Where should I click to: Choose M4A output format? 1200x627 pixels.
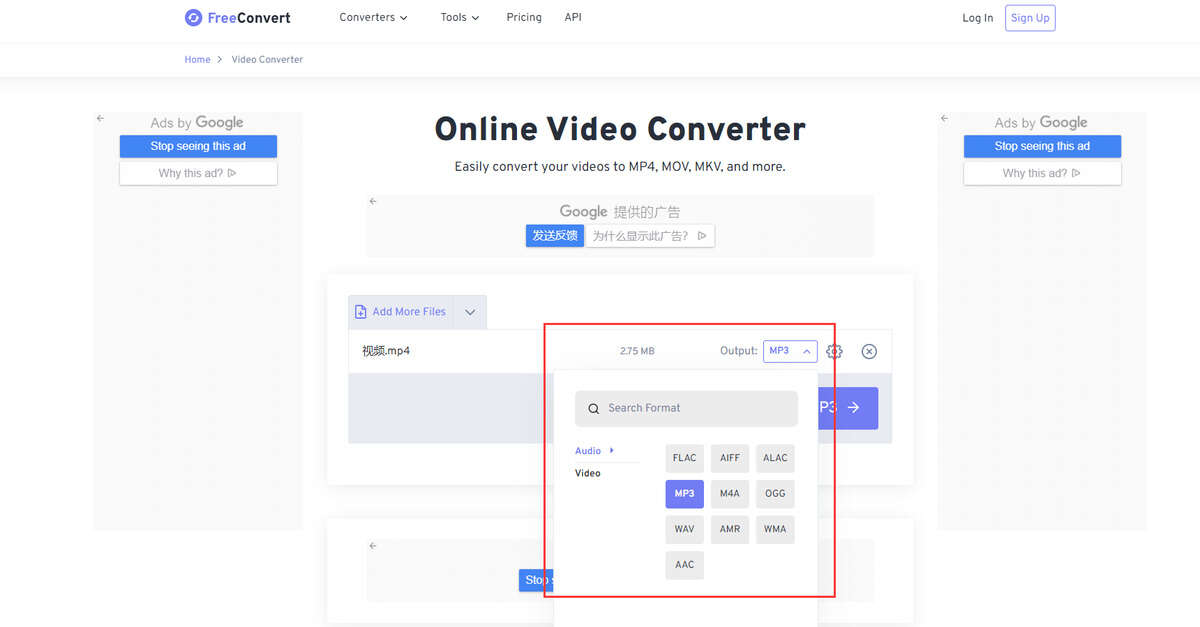tap(730, 494)
